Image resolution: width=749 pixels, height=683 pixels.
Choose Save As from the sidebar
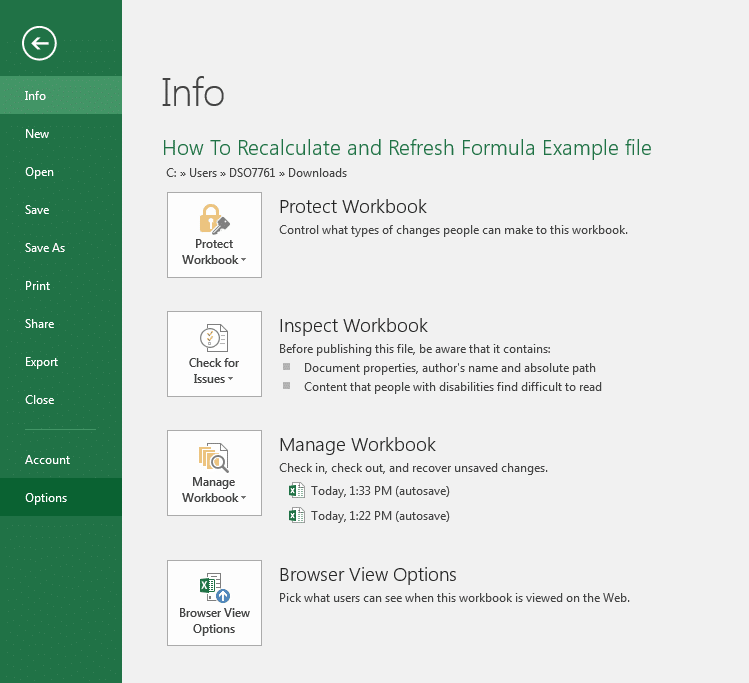point(44,248)
